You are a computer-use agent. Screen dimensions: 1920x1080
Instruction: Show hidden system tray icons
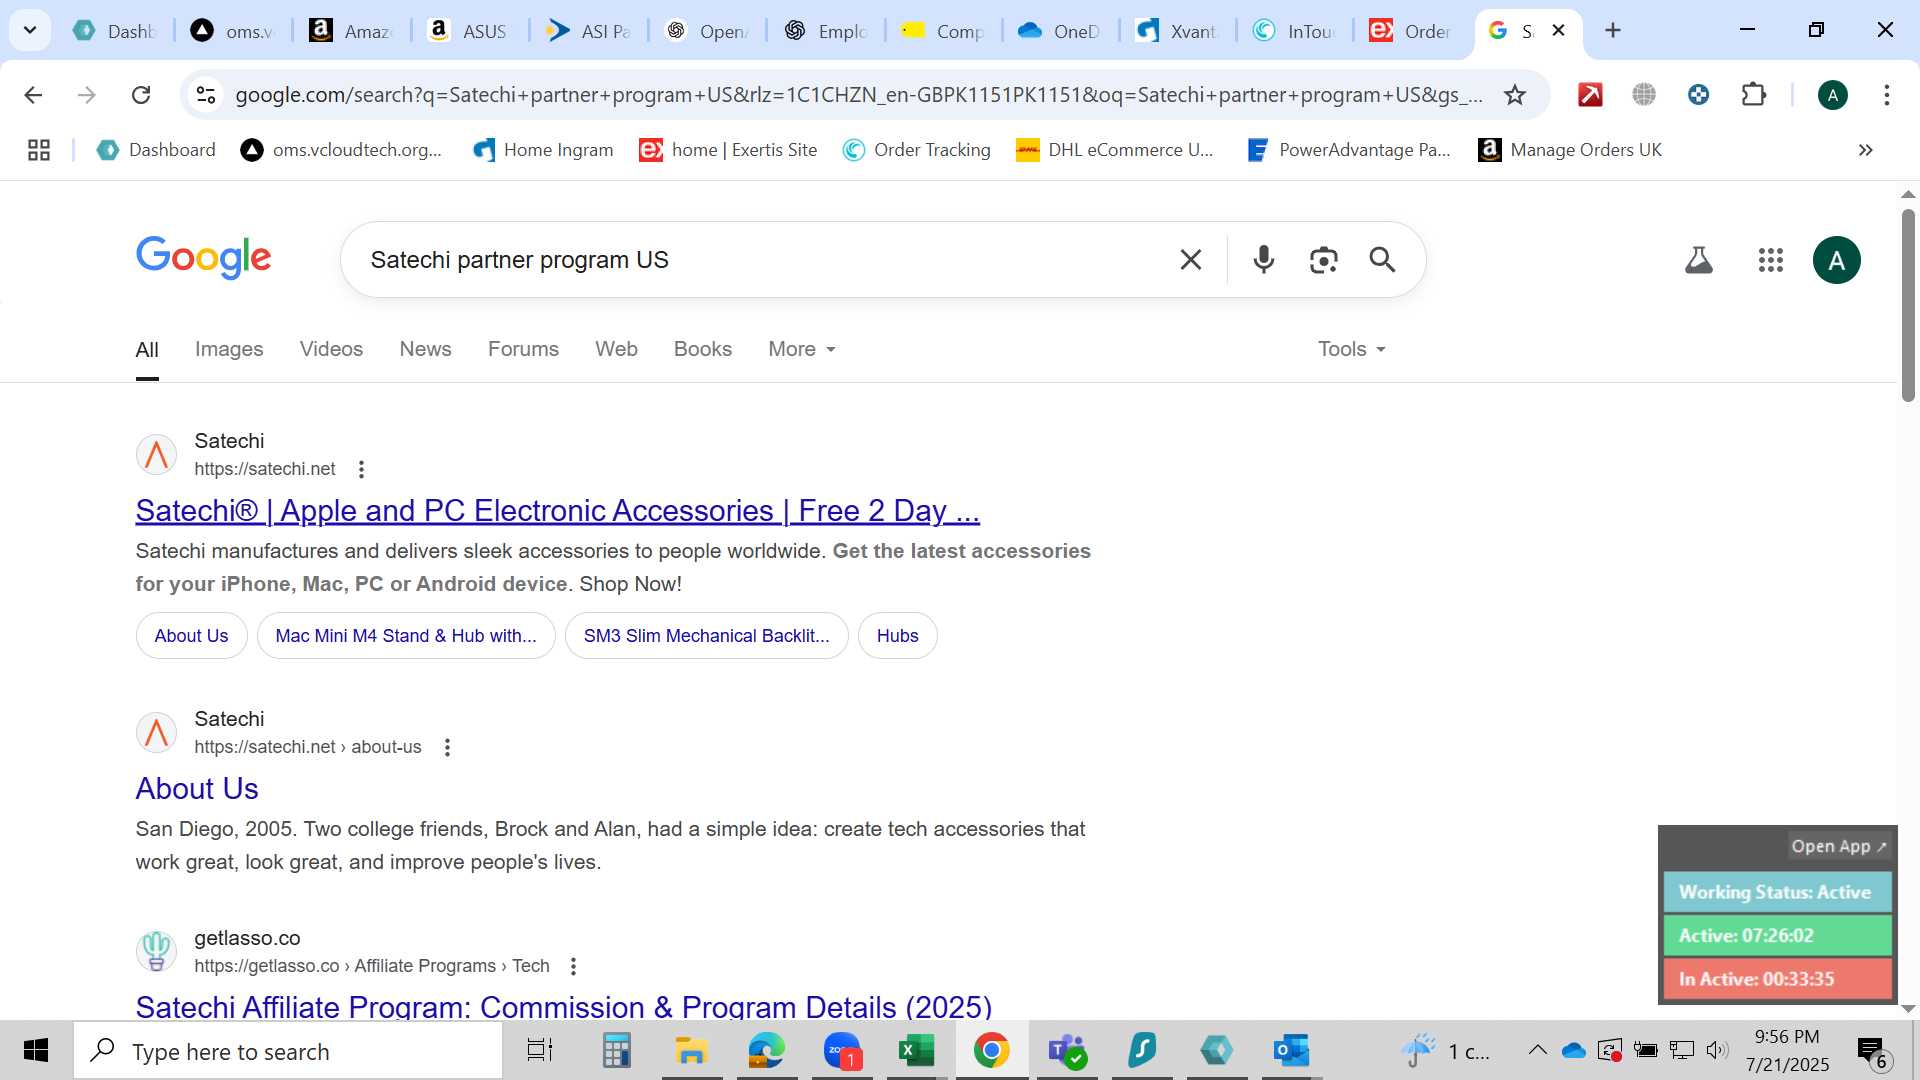tap(1537, 1051)
